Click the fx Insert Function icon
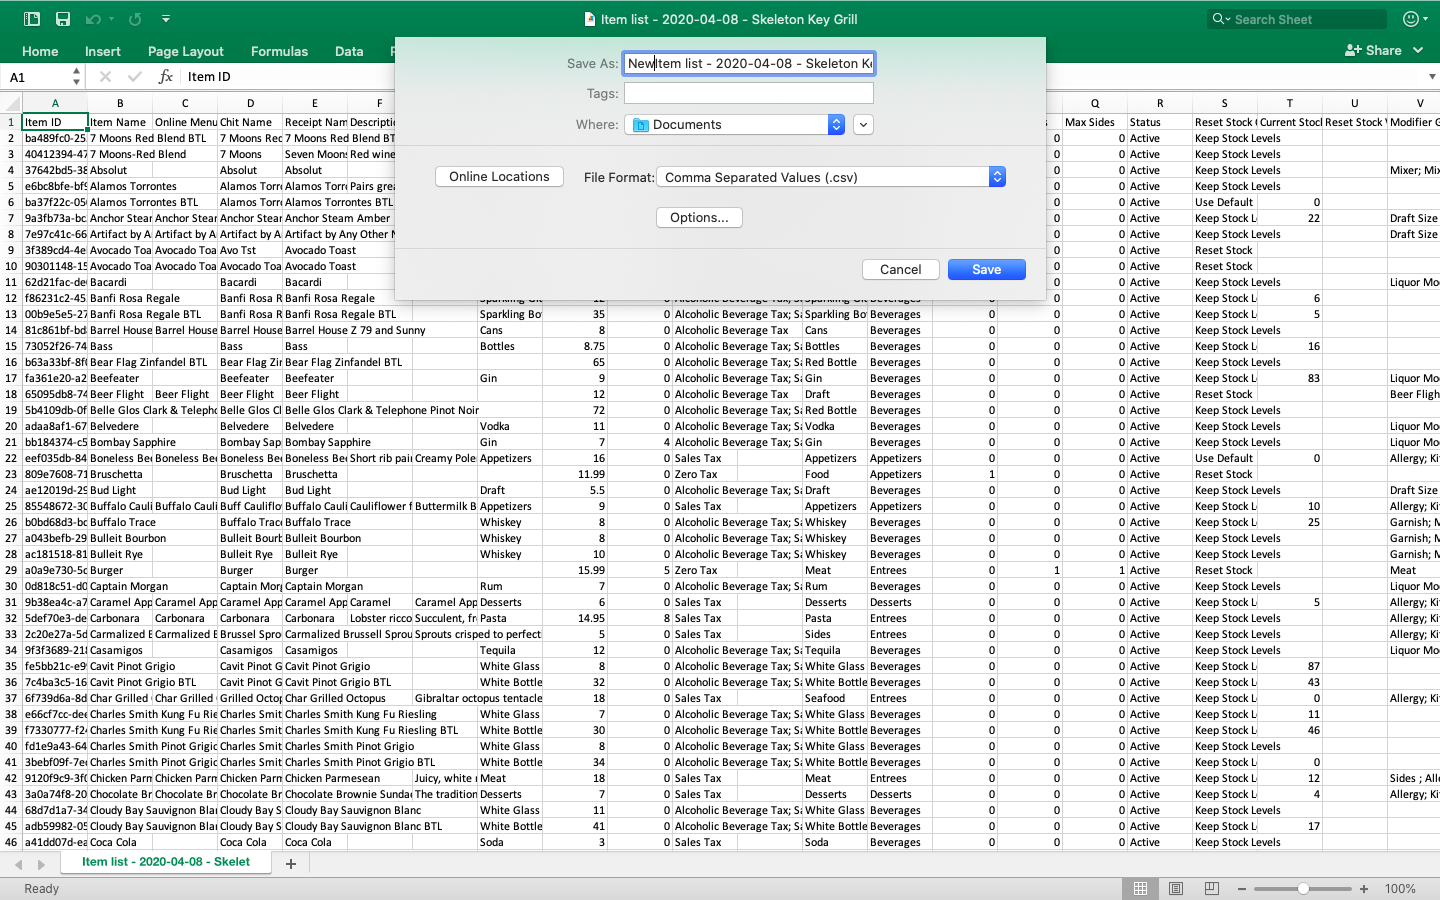The height and width of the screenshot is (900, 1440). 166,77
